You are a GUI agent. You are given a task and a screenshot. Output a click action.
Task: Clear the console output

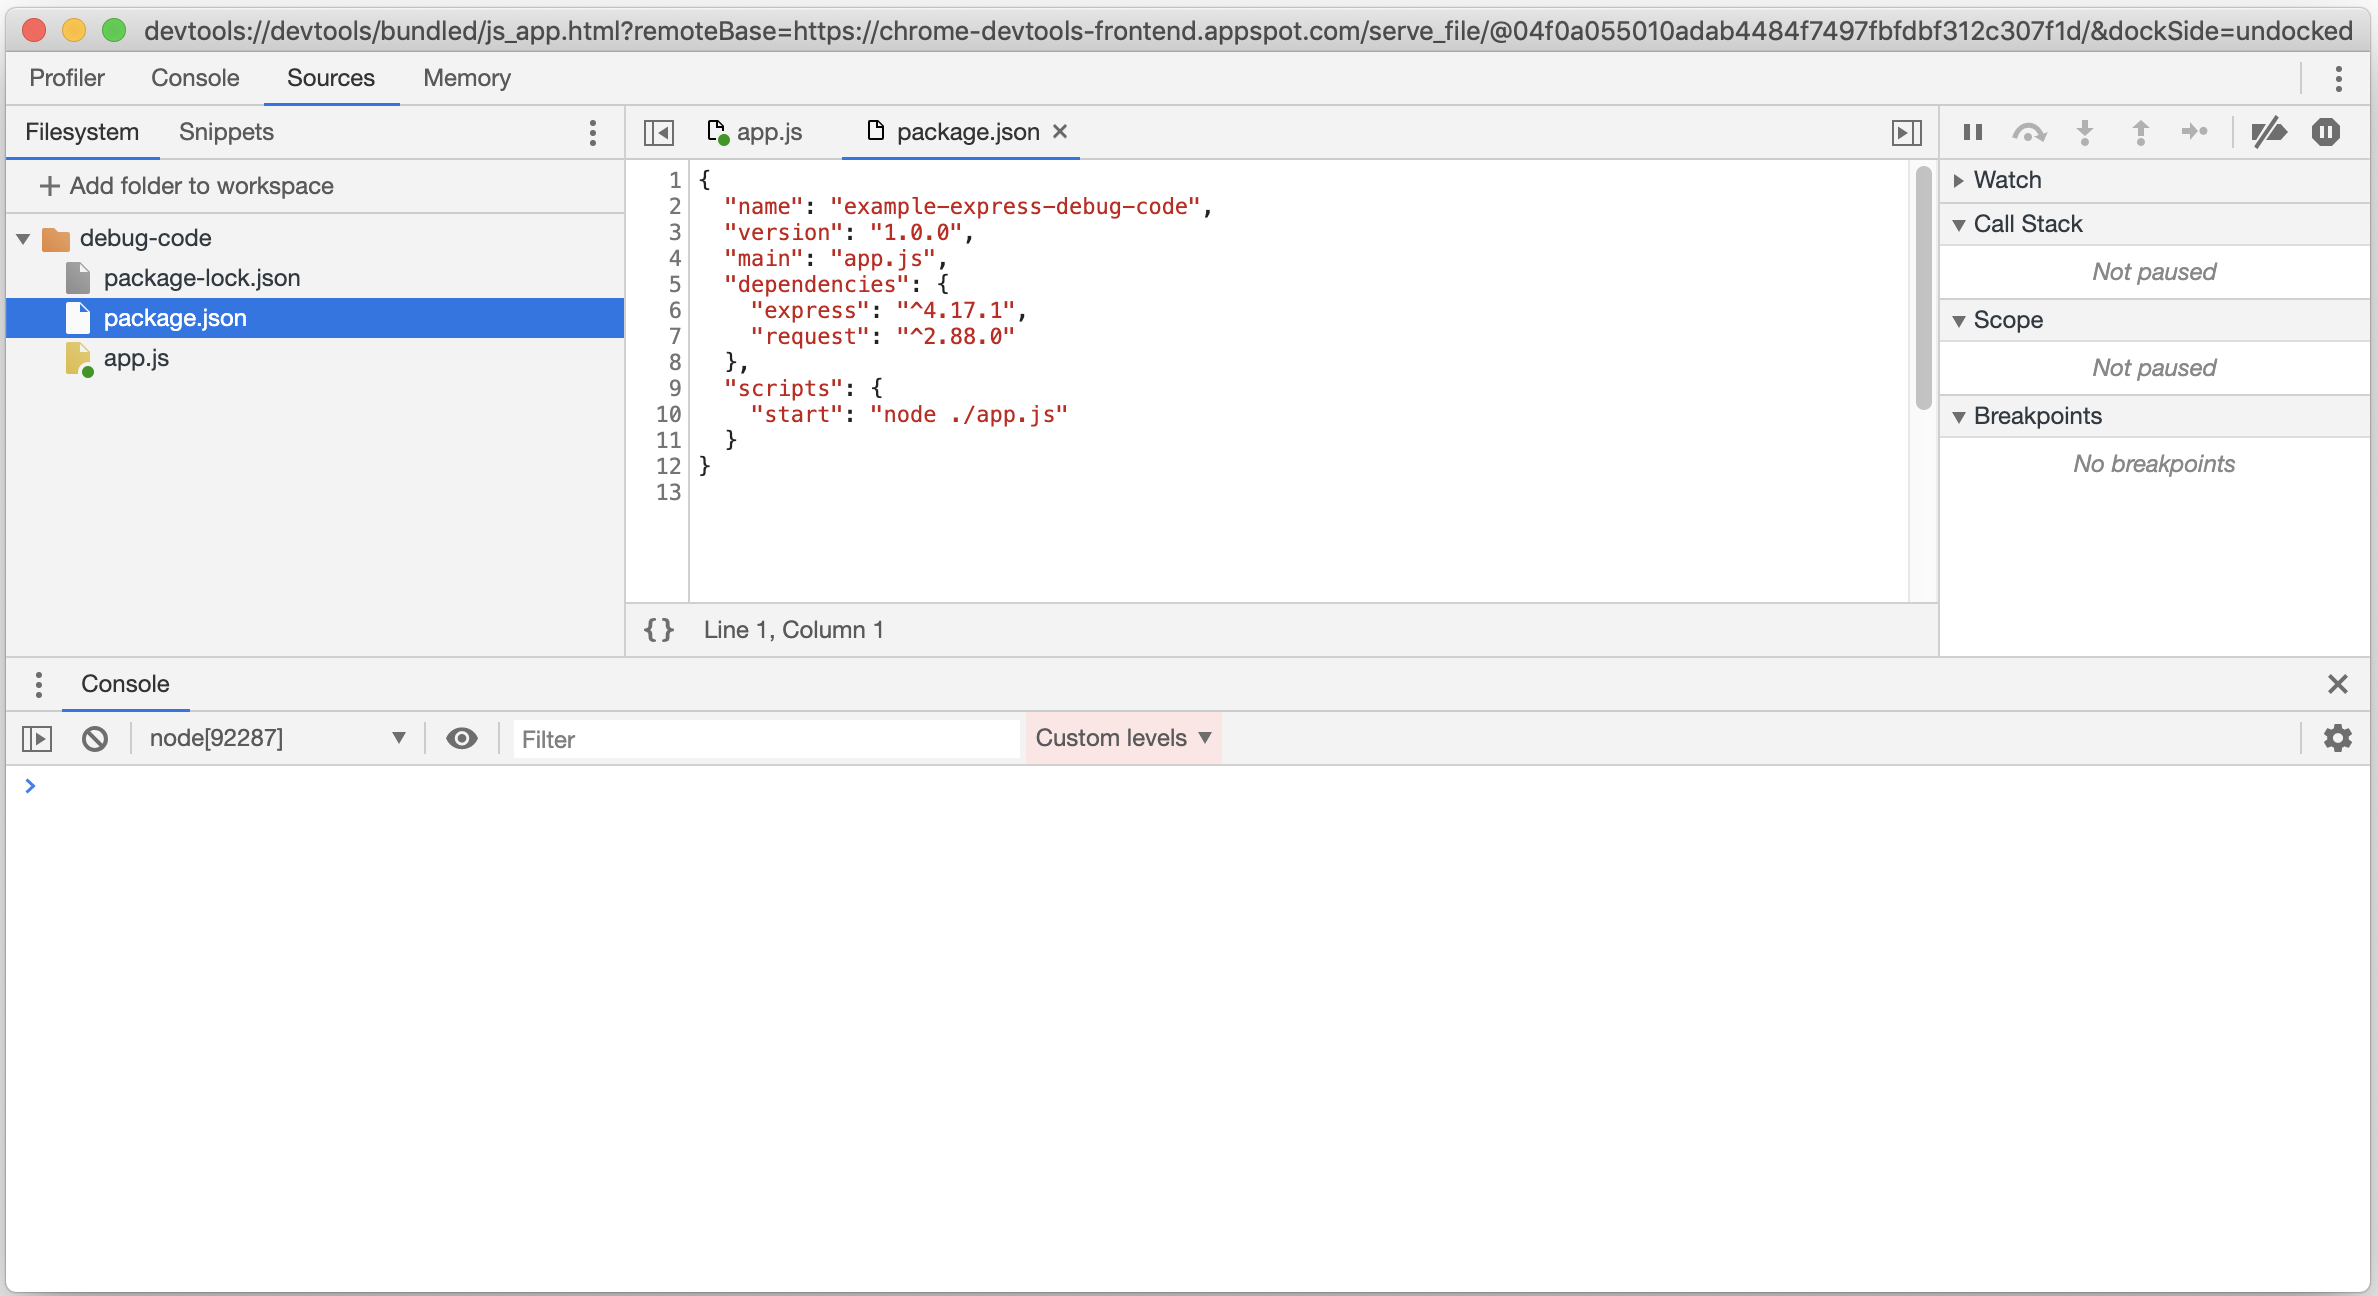point(95,738)
